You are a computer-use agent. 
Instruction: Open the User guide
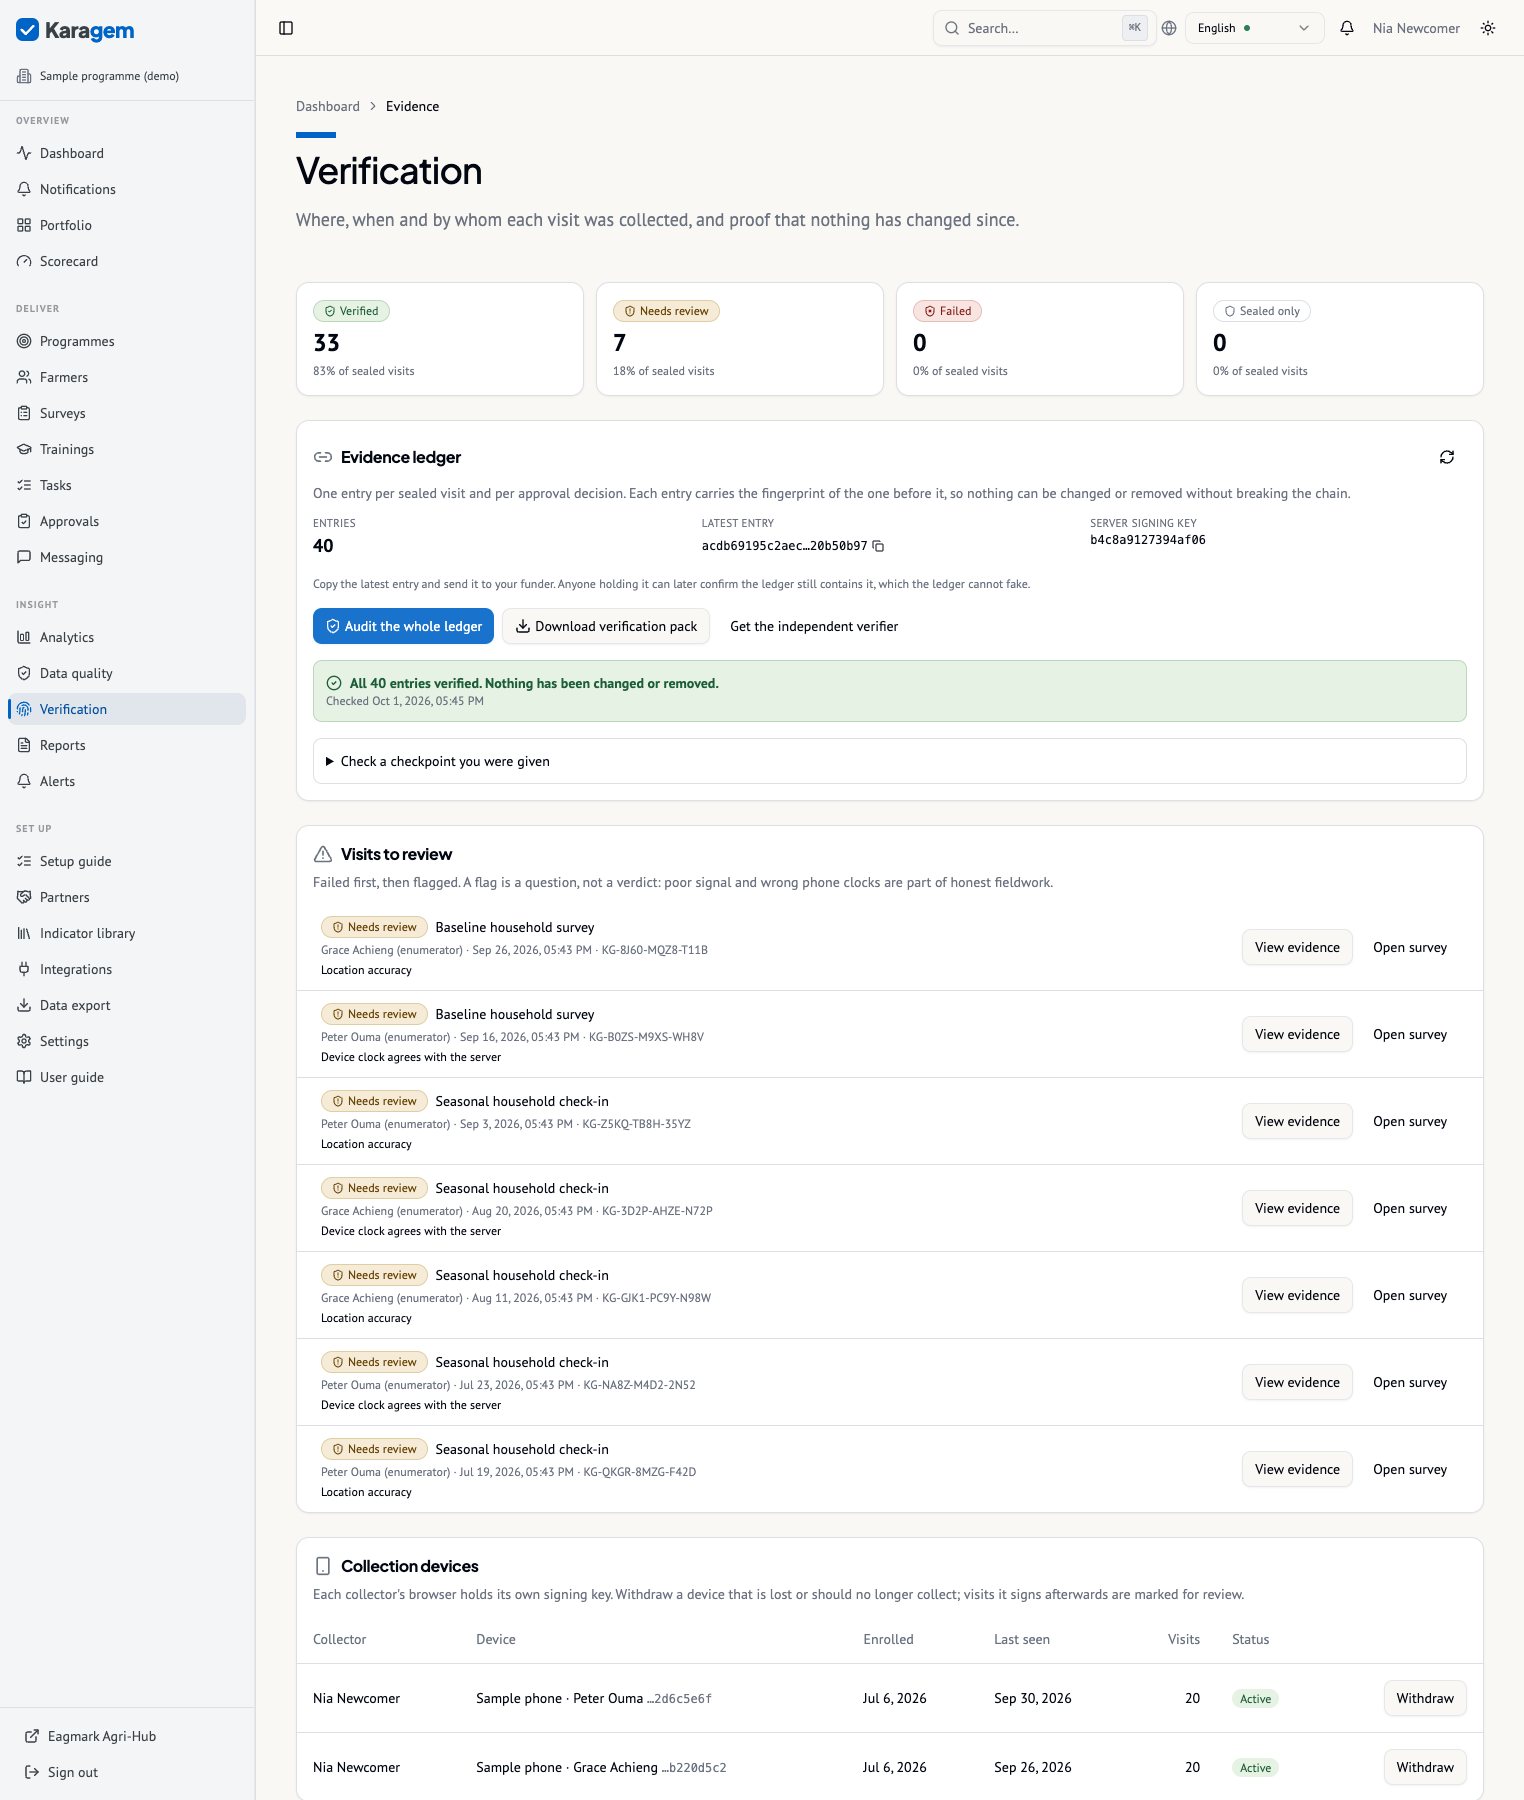pos(126,1077)
